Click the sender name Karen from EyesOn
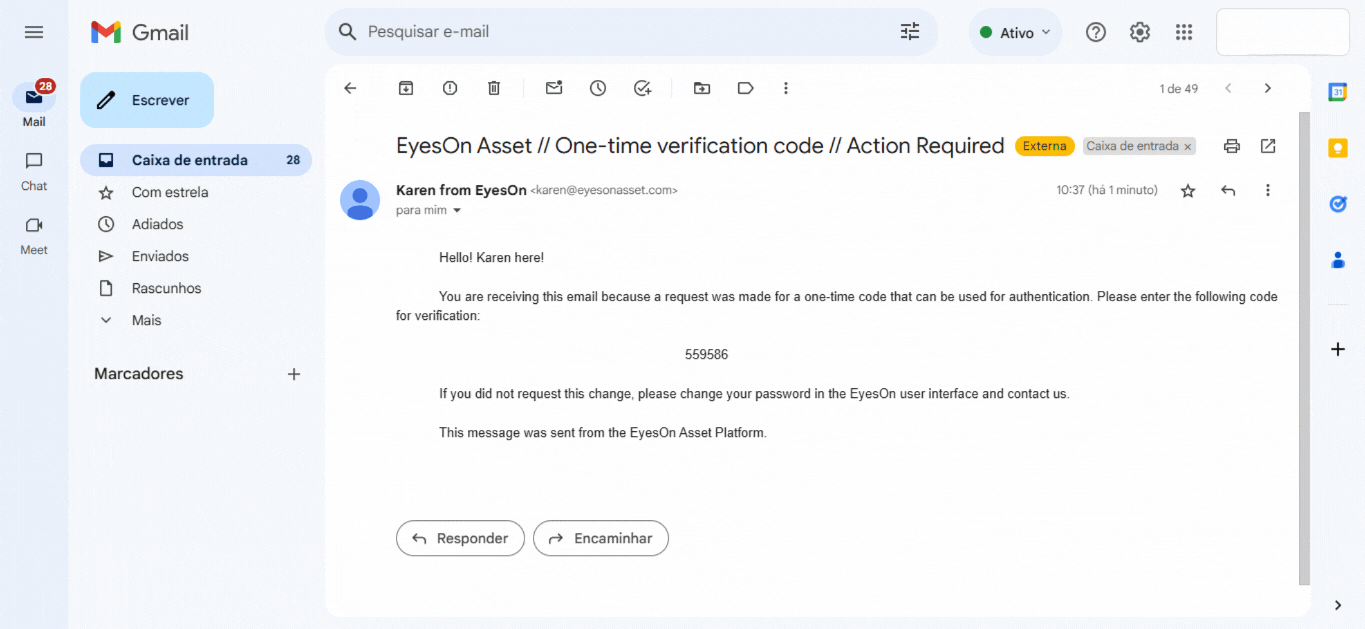Image resolution: width=1365 pixels, height=629 pixels. pyautogui.click(x=461, y=190)
